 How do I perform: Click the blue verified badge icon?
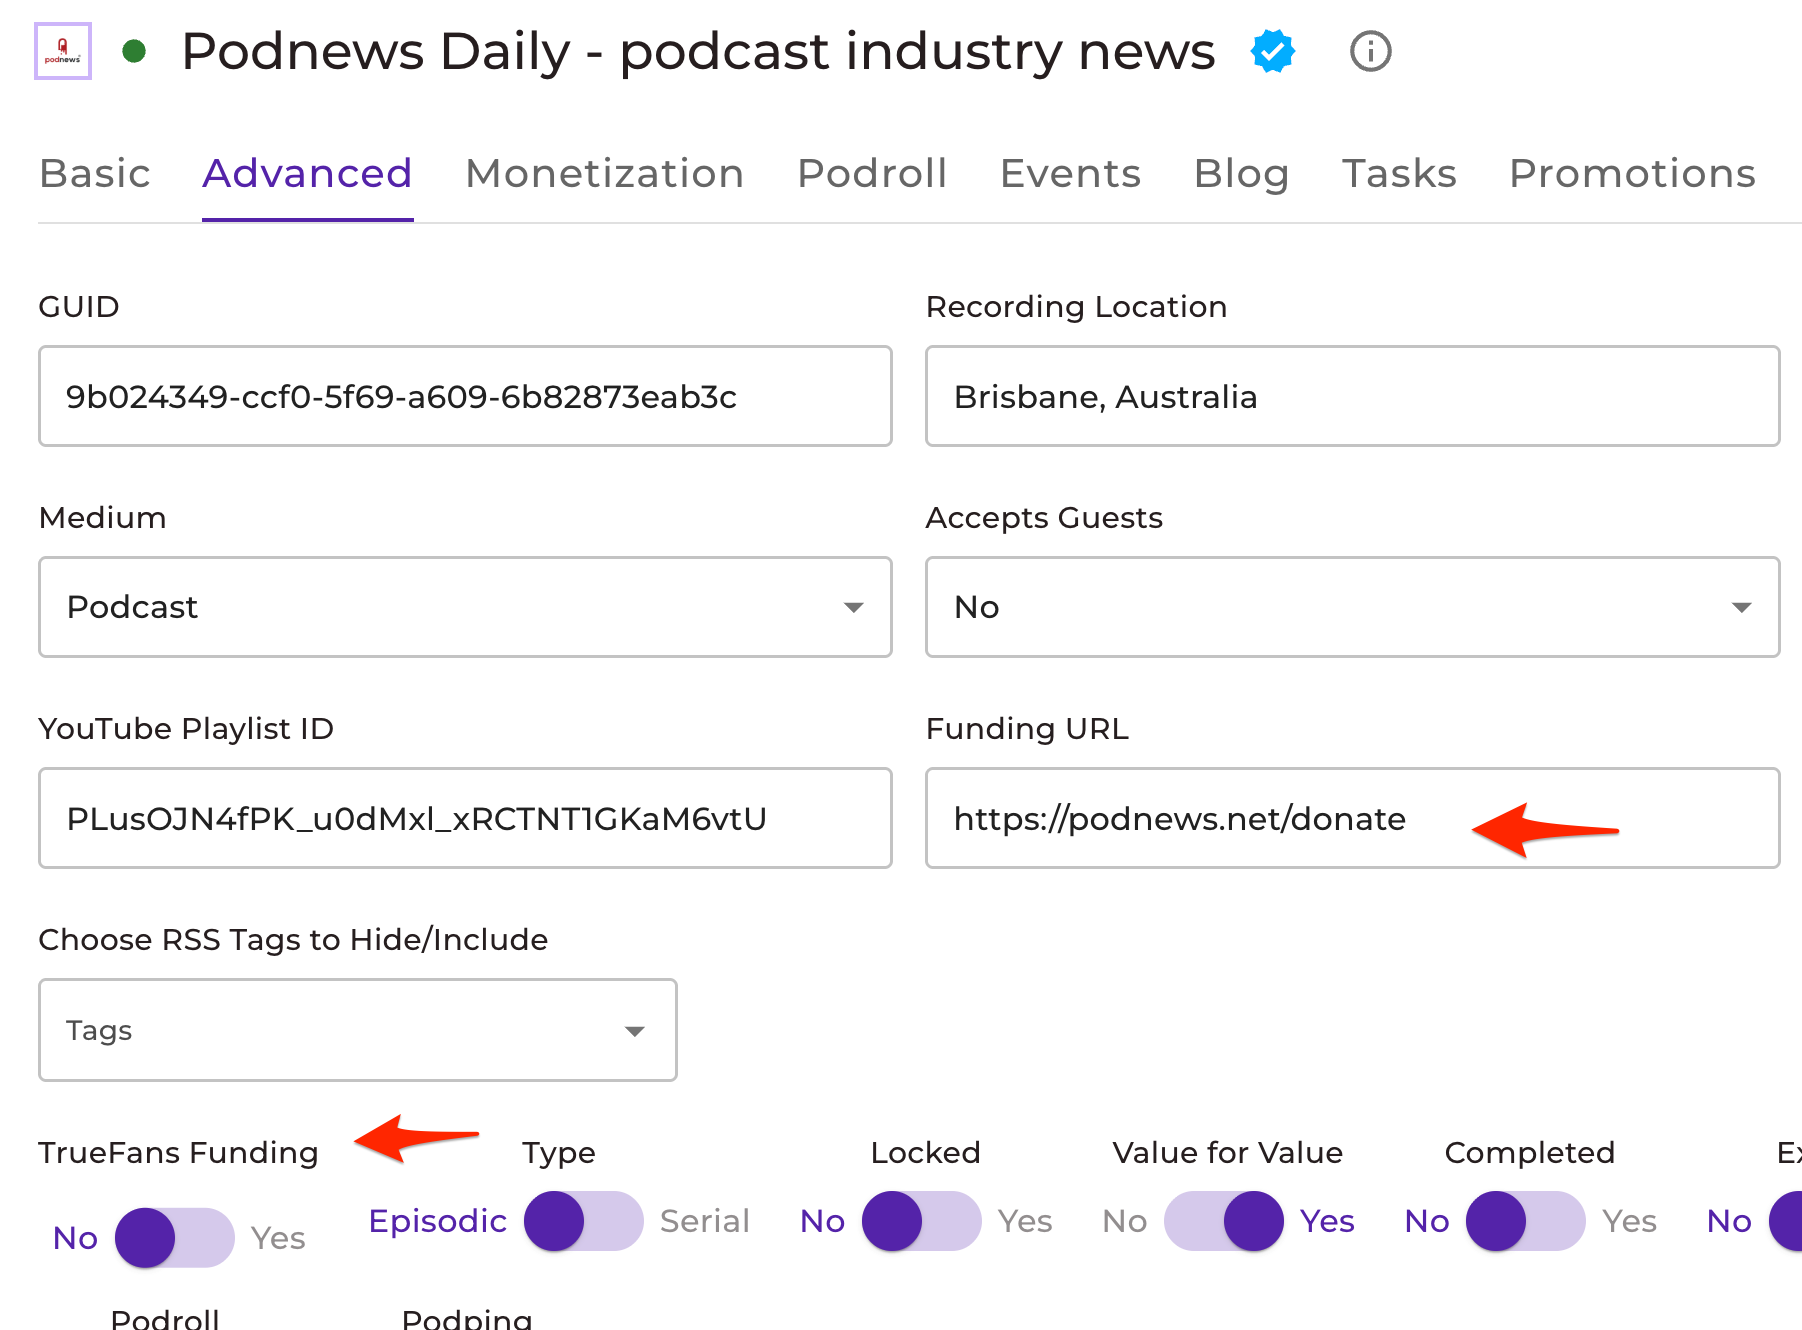pyautogui.click(x=1272, y=51)
